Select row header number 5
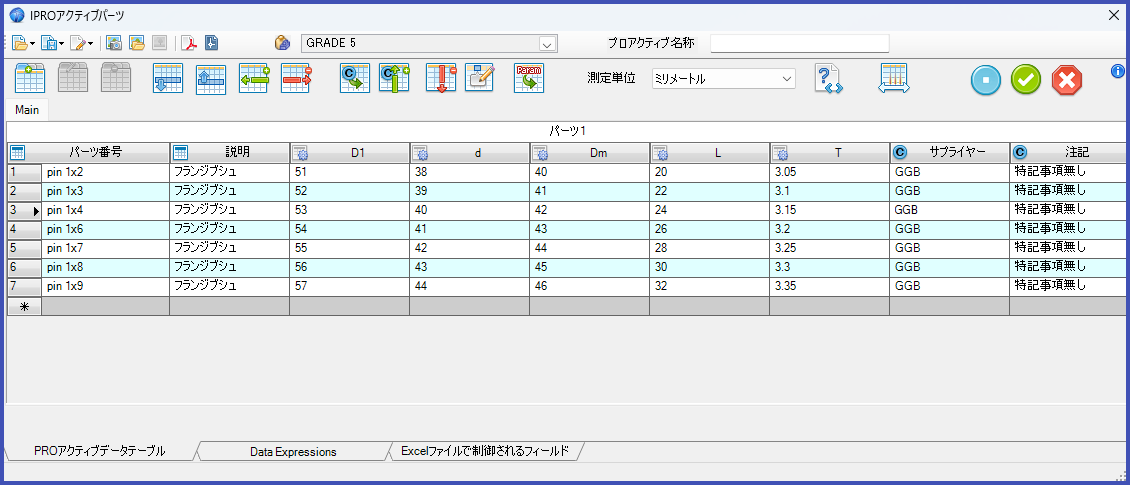The image size is (1130, 485). (x=25, y=249)
